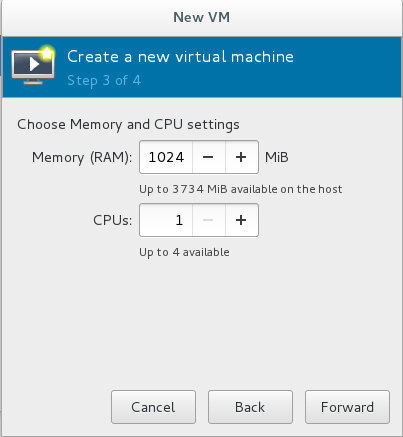Click the New VM title bar

click(x=201, y=17)
